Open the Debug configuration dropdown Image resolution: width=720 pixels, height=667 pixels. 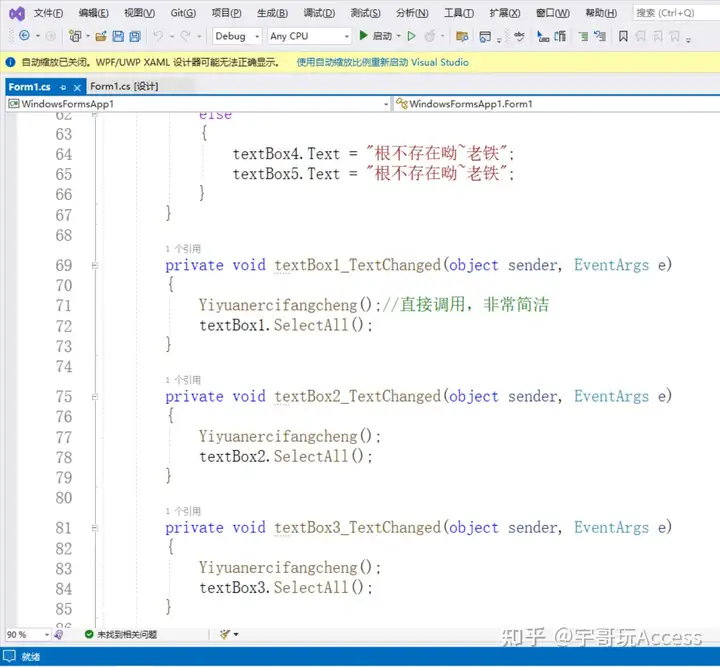point(237,36)
